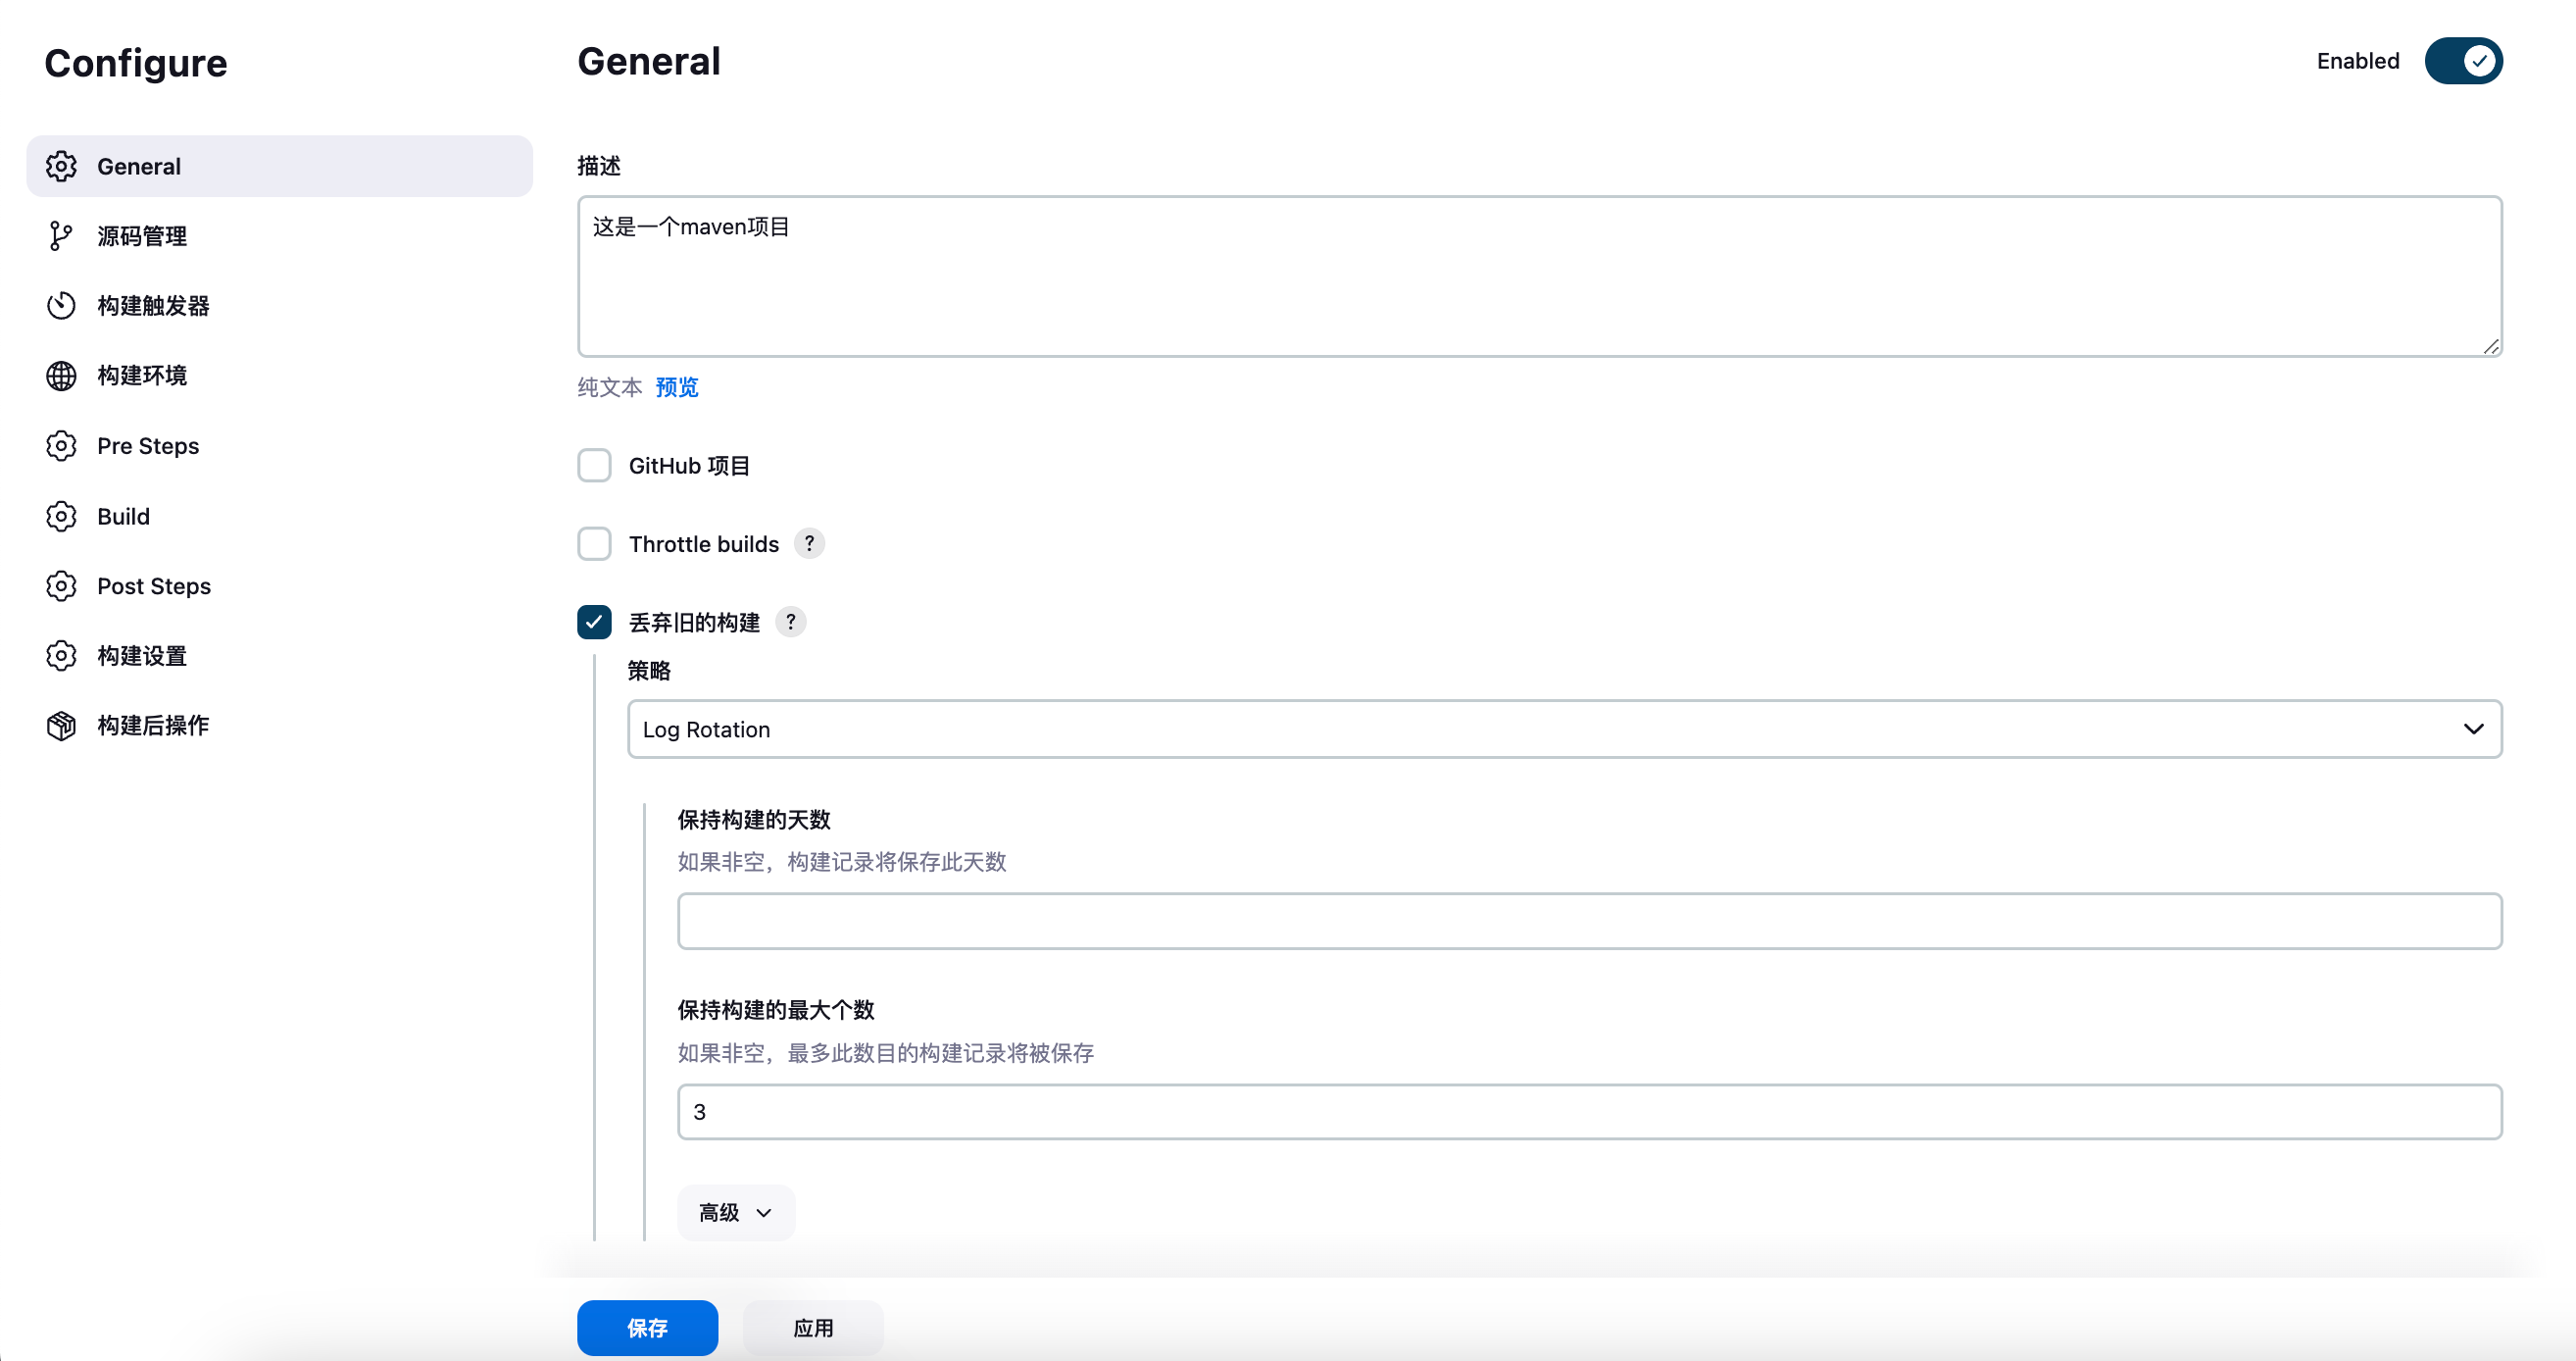Click the clock icon for 构建触发器
2576x1361 pixels.
pos(61,306)
